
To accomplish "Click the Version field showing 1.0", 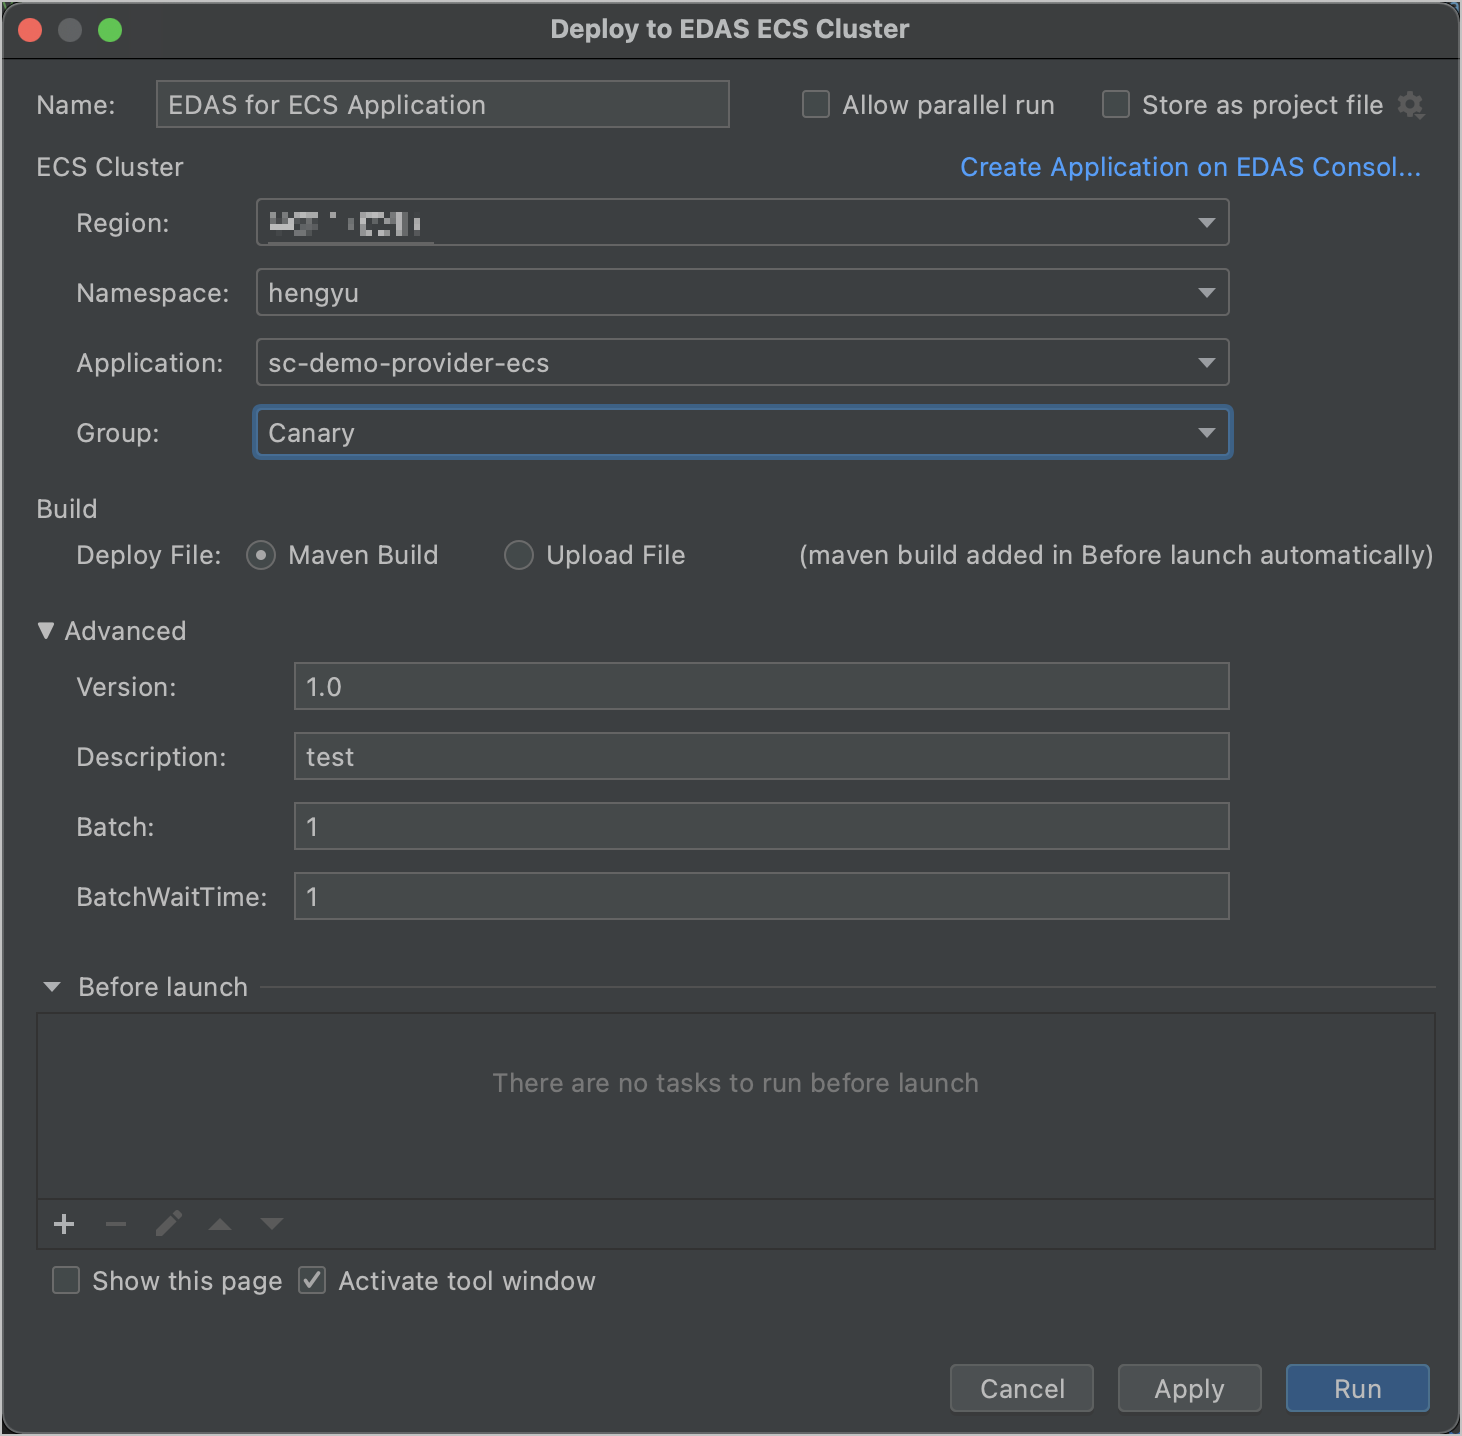I will click(762, 687).
